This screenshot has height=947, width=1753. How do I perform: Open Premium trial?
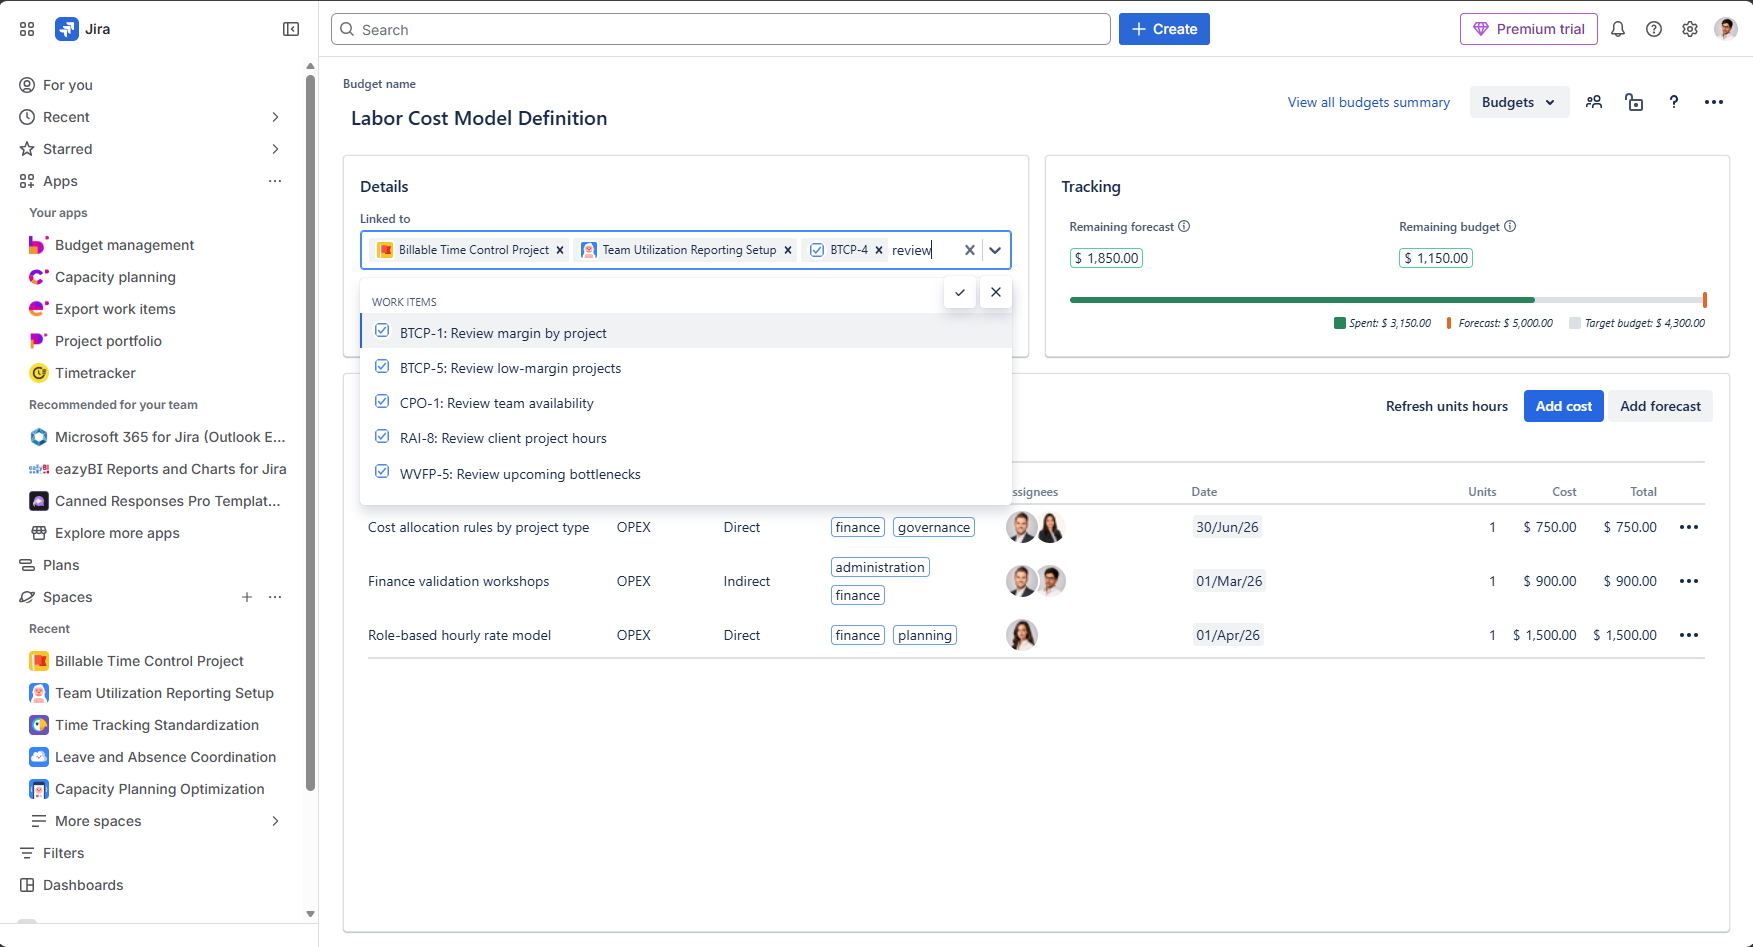[x=1529, y=29]
